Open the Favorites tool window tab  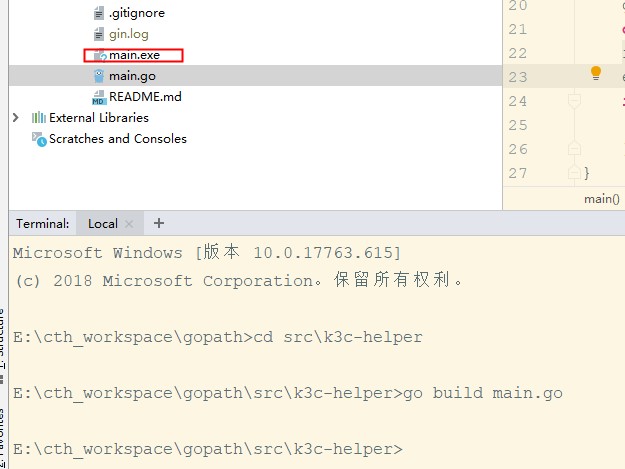2,438
